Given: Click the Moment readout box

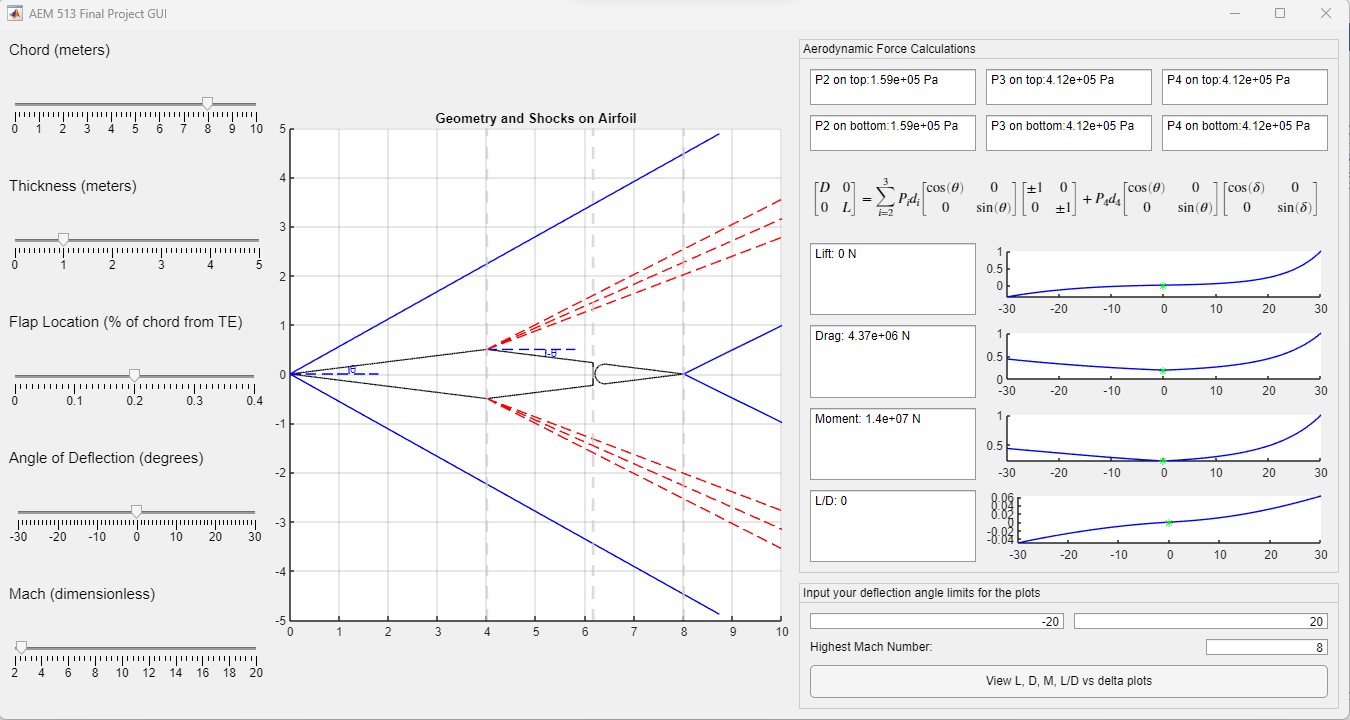Looking at the screenshot, I should point(892,444).
